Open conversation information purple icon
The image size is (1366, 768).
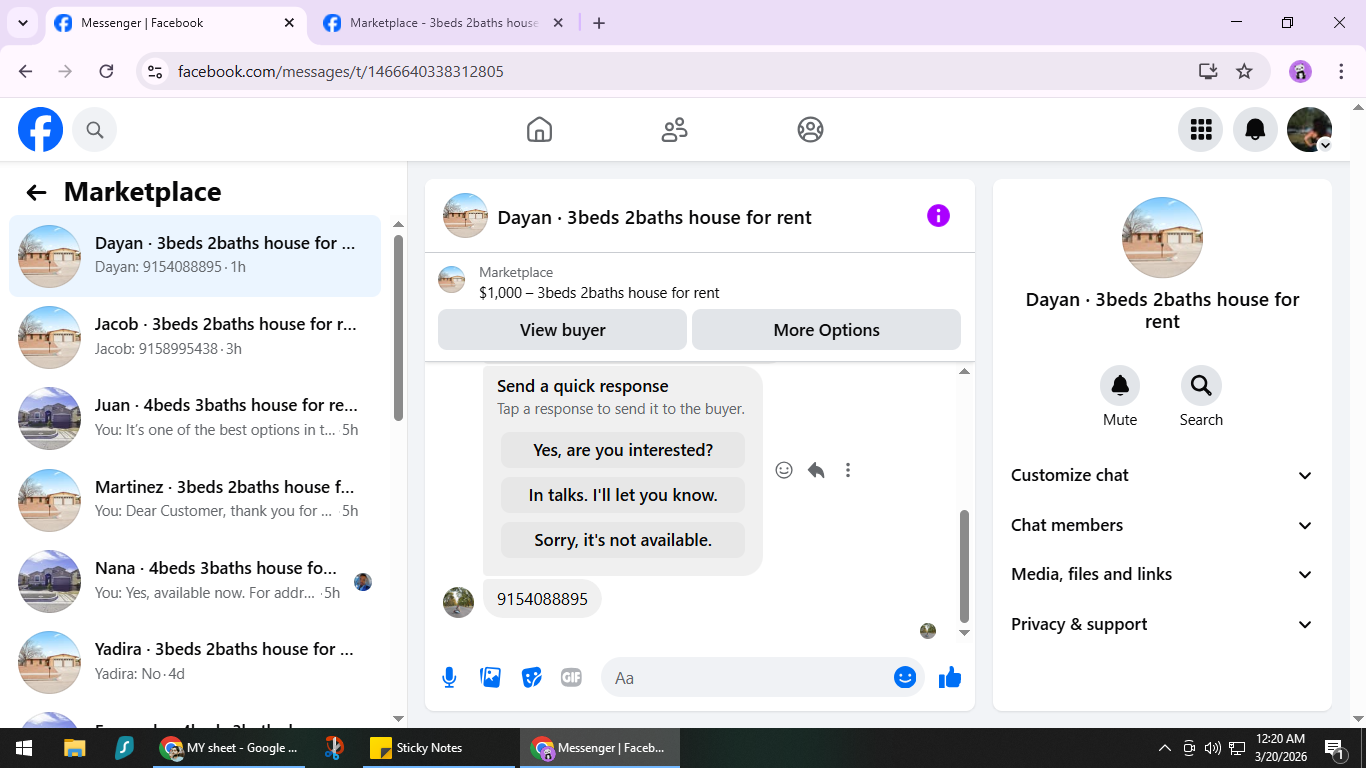[x=938, y=216]
